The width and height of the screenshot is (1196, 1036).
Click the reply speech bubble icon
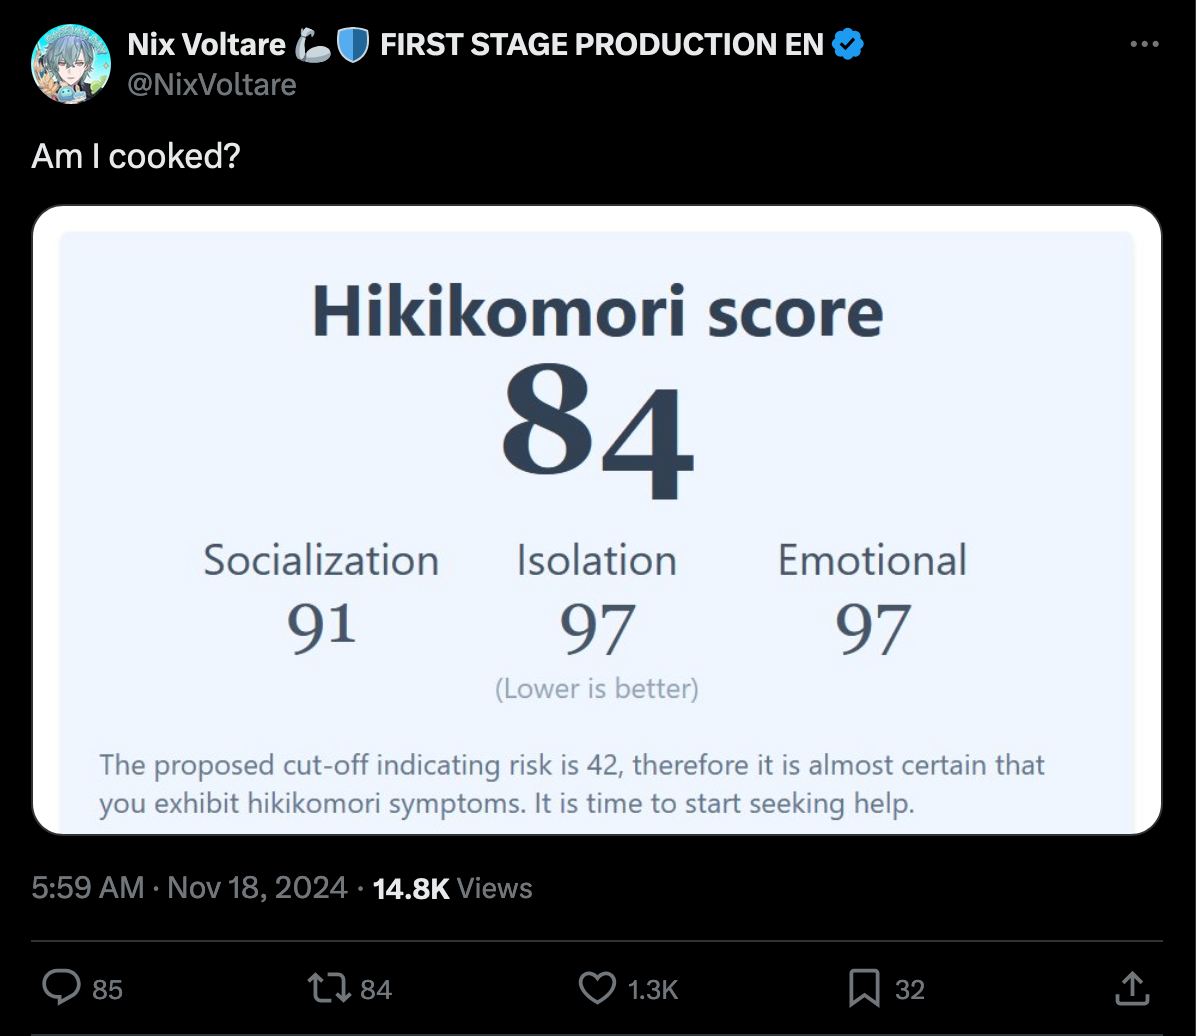(x=62, y=988)
